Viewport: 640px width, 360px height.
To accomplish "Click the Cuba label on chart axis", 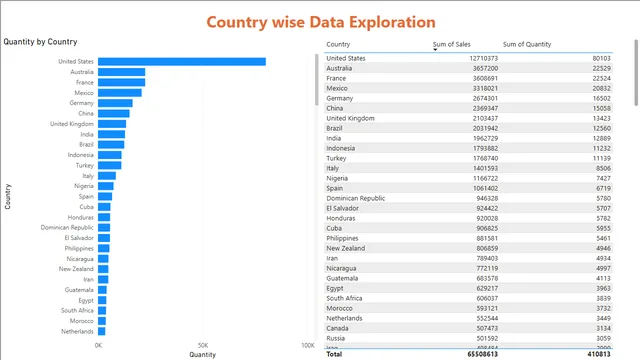I will point(87,207).
